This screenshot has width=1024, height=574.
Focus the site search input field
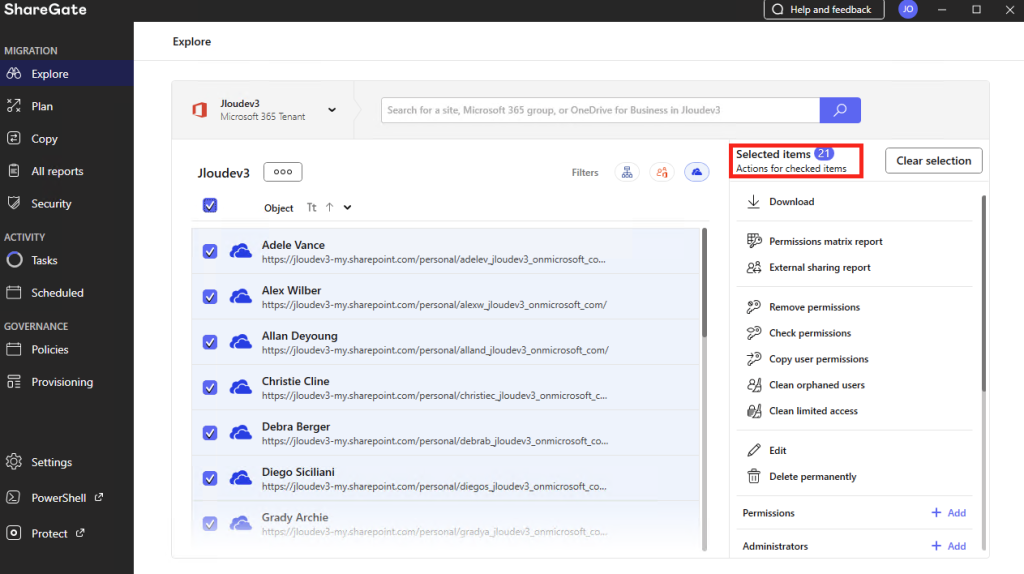click(x=600, y=110)
